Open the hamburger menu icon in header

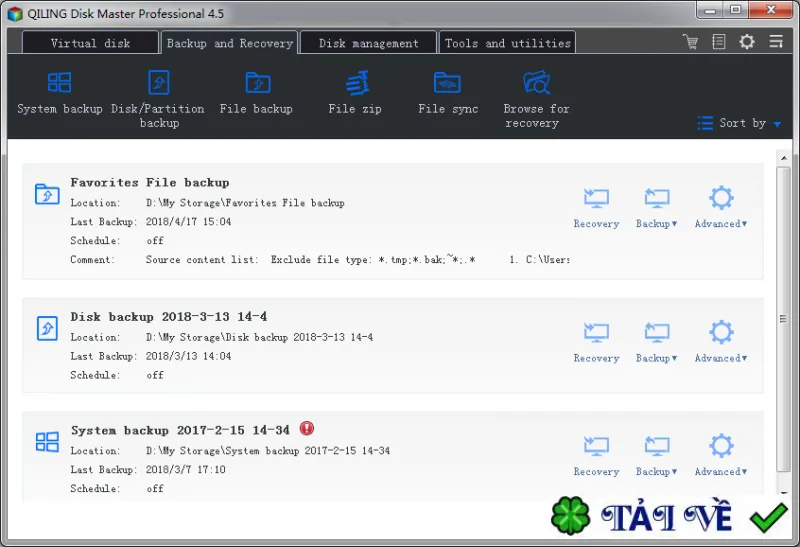776,42
